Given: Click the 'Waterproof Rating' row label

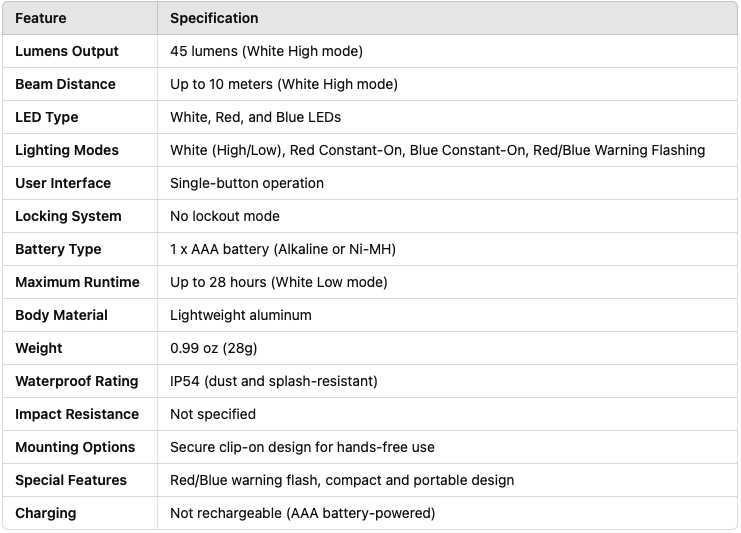Looking at the screenshot, I should (x=77, y=381).
